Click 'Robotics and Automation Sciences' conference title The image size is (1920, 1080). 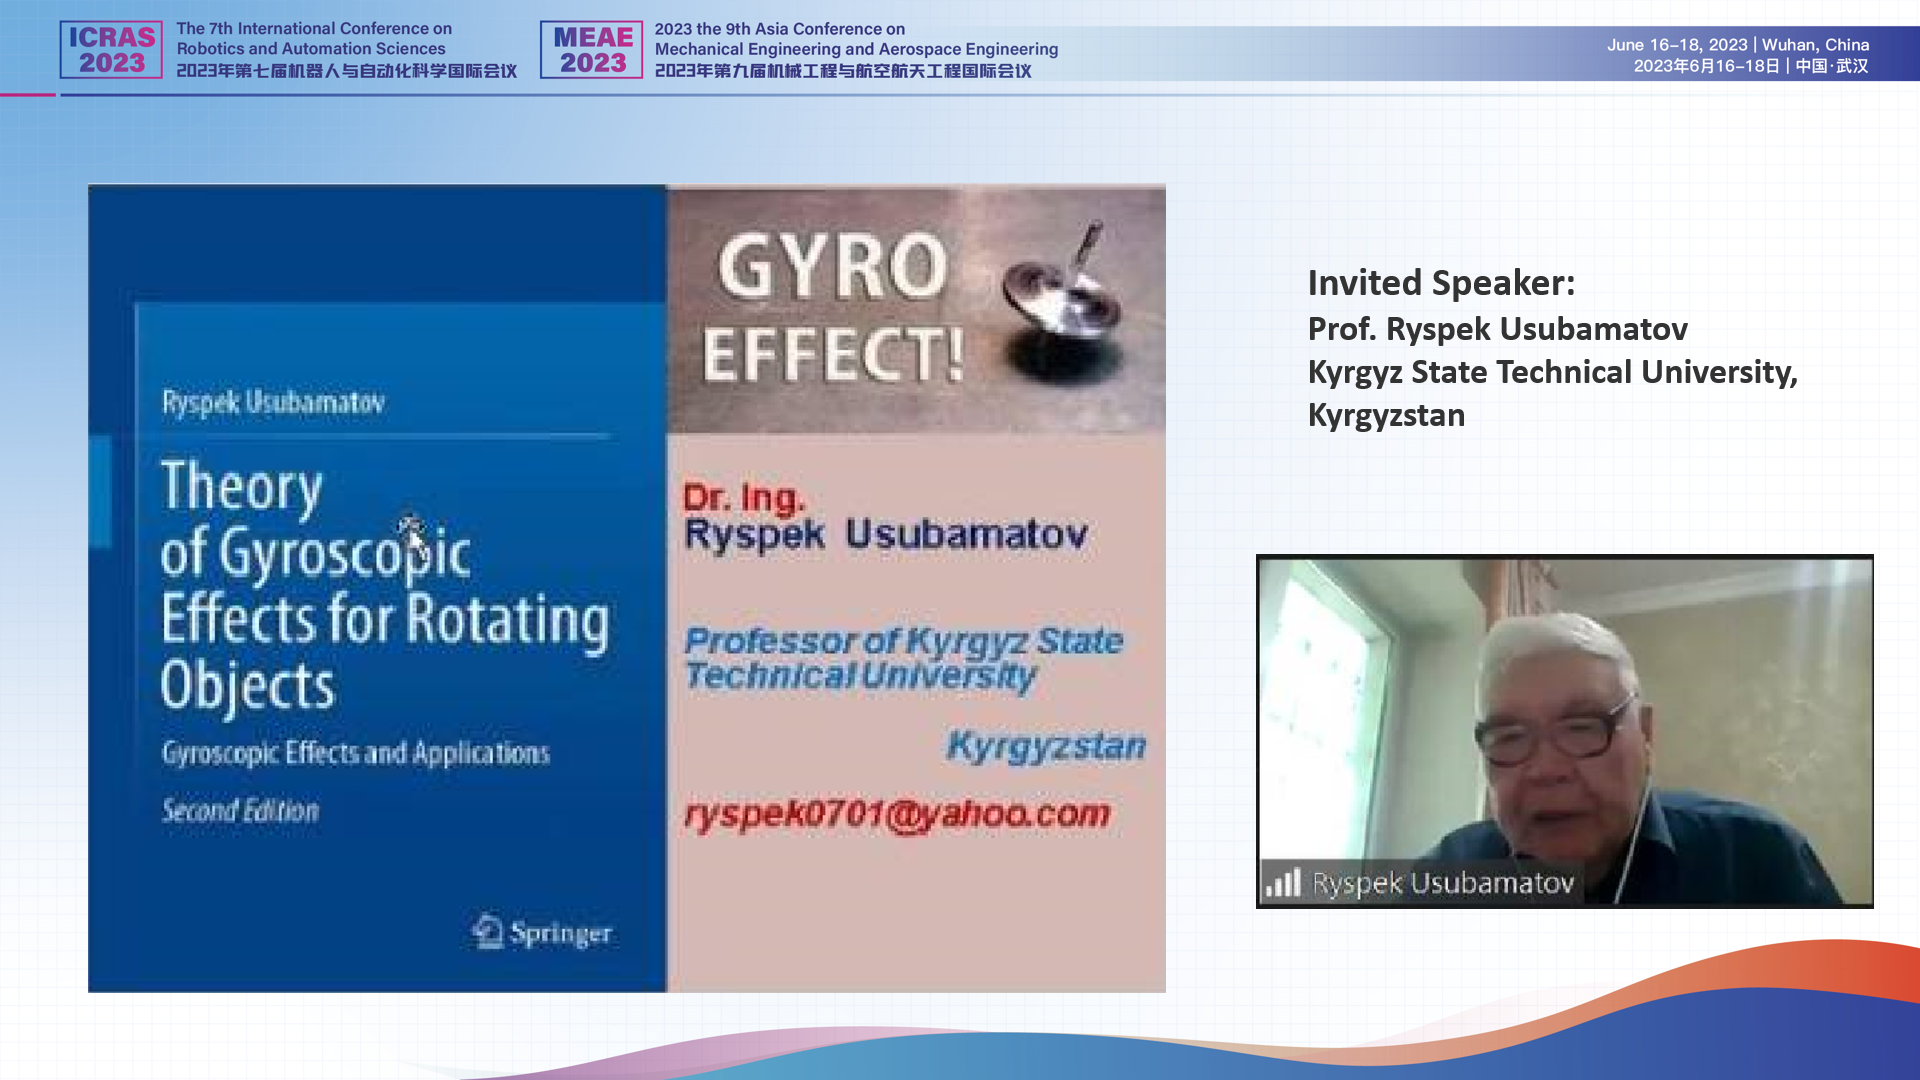point(311,49)
